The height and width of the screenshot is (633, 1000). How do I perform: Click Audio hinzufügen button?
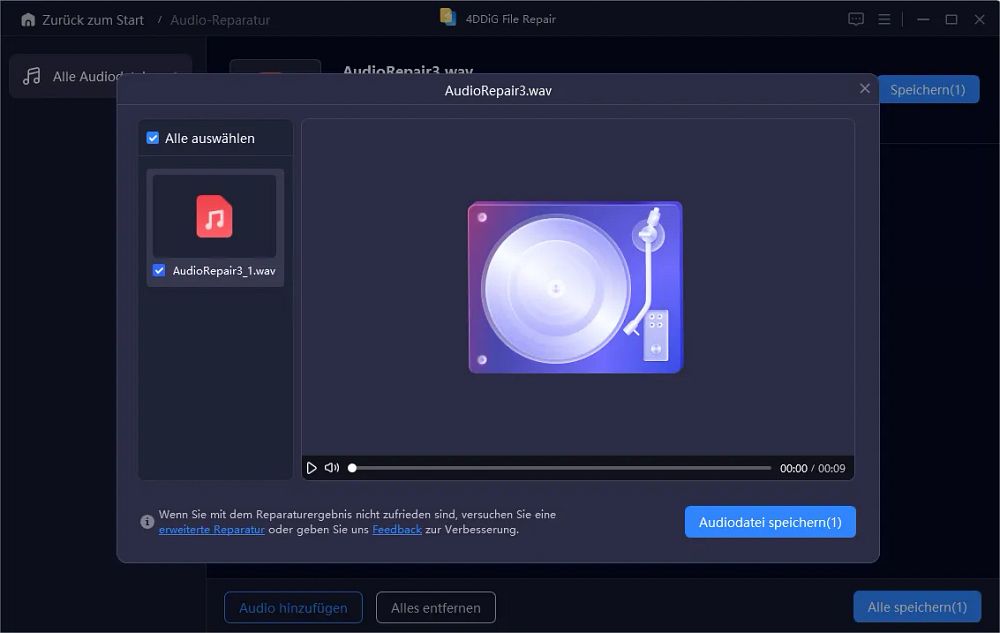(293, 608)
